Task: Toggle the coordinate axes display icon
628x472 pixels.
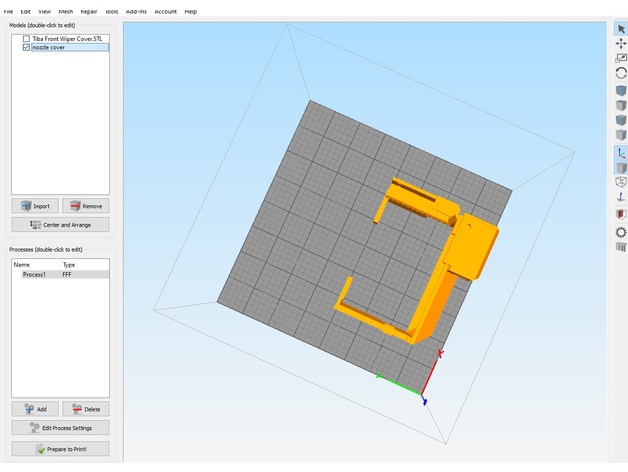Action: tap(620, 153)
